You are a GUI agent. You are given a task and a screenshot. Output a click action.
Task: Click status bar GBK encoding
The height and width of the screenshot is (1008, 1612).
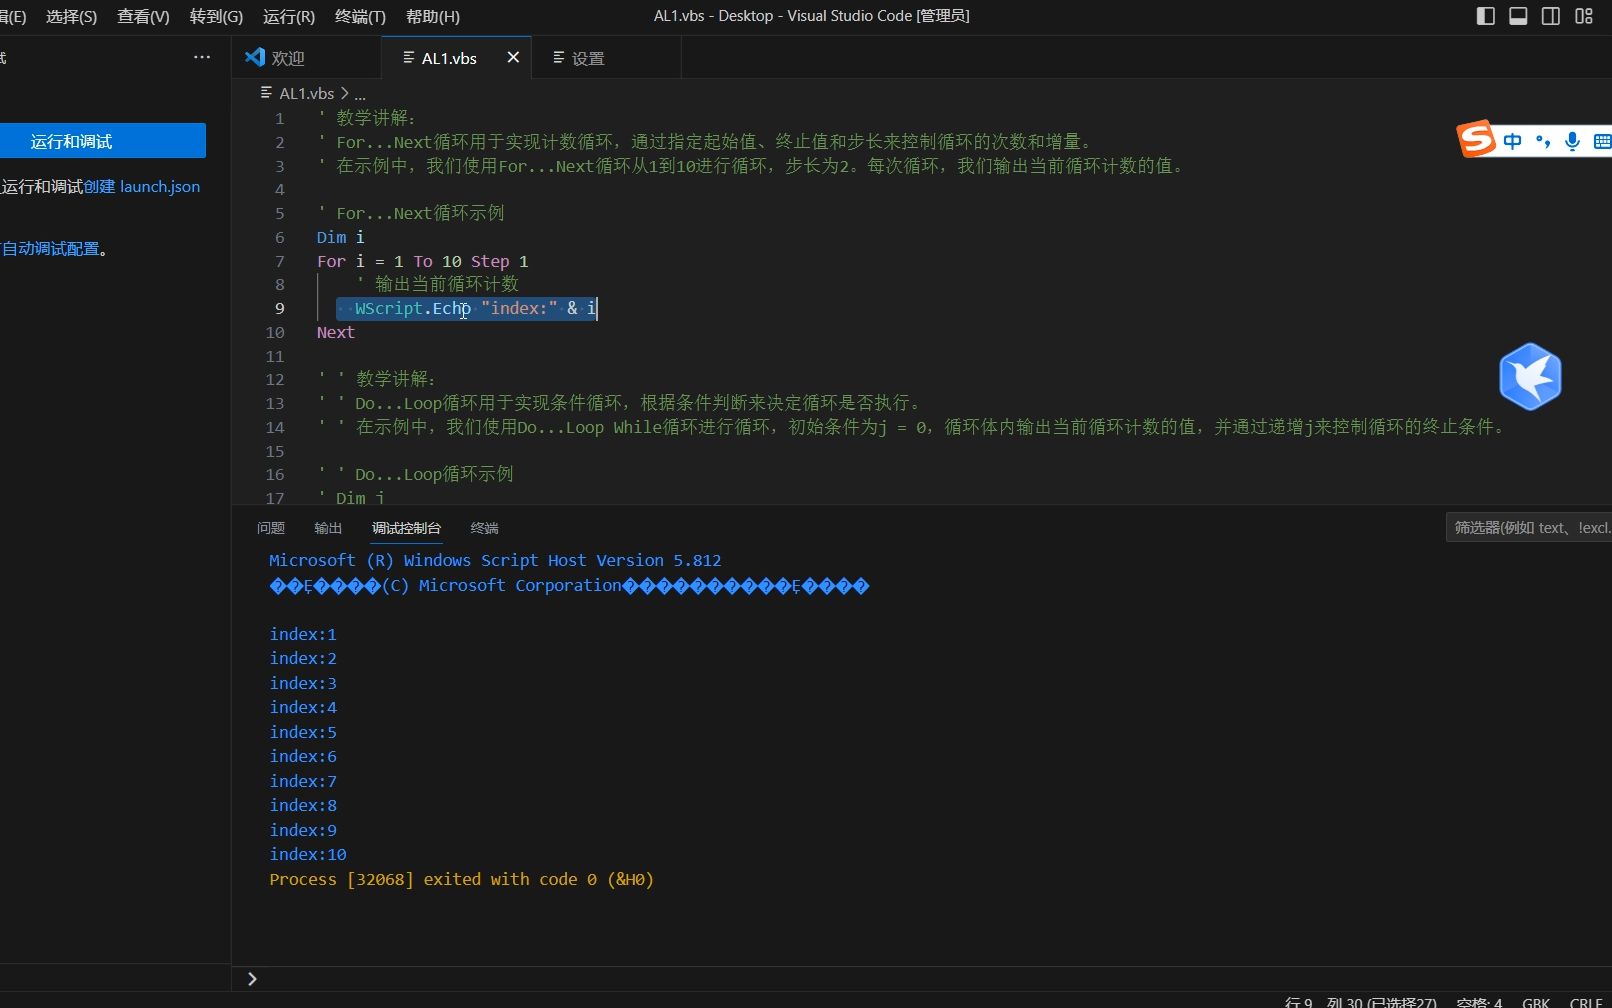click(x=1536, y=1002)
